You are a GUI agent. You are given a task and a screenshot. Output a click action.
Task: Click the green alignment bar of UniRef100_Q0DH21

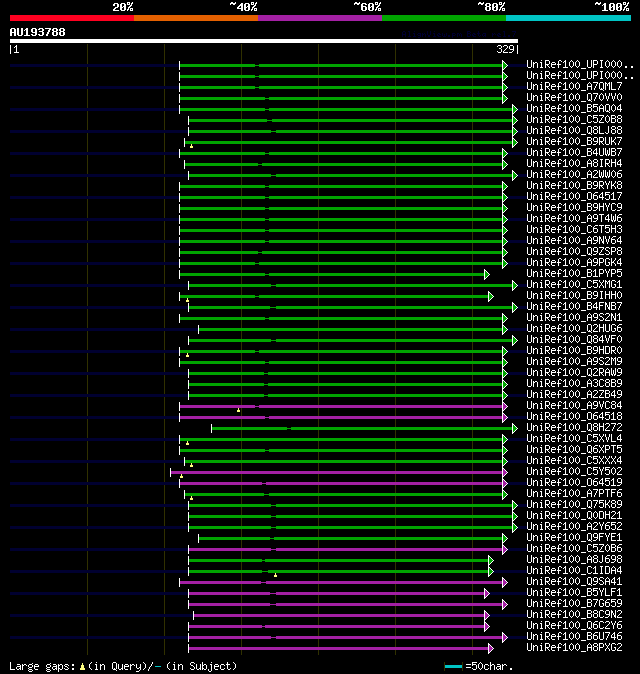coord(351,516)
